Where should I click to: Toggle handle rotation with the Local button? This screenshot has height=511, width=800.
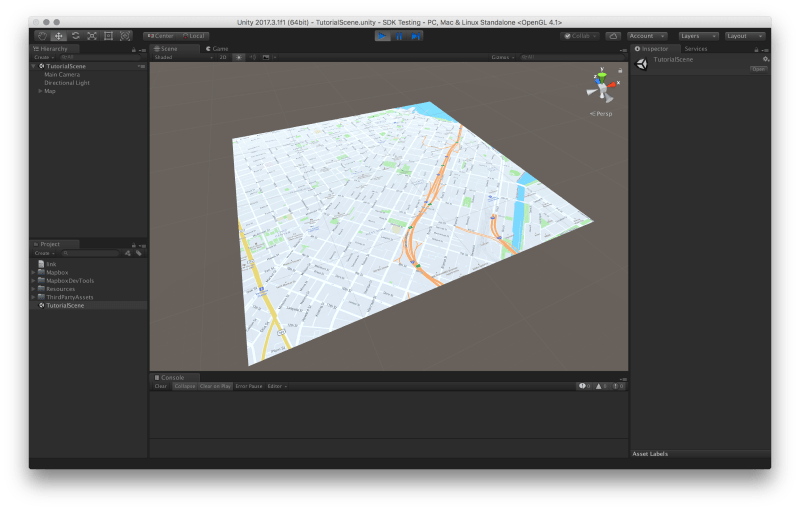[x=193, y=36]
